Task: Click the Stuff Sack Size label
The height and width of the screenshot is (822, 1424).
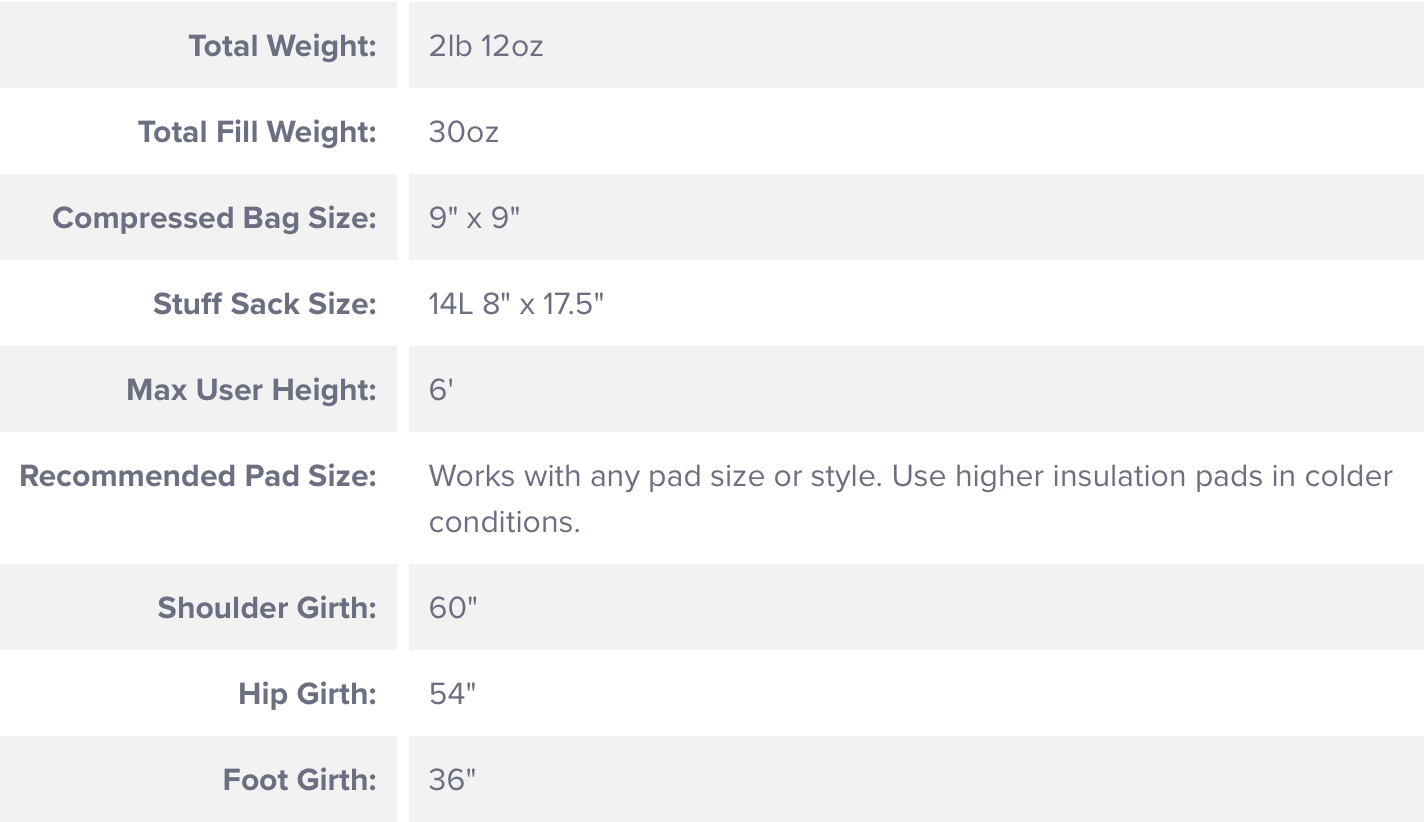Action: click(264, 304)
